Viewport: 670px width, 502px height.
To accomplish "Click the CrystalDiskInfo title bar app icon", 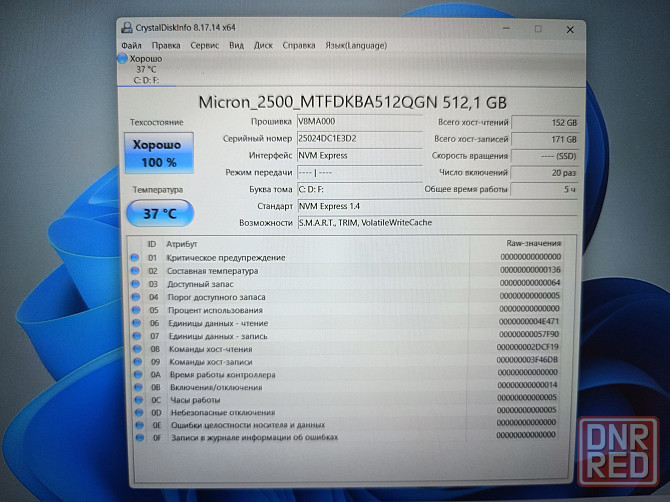I will click(x=126, y=28).
